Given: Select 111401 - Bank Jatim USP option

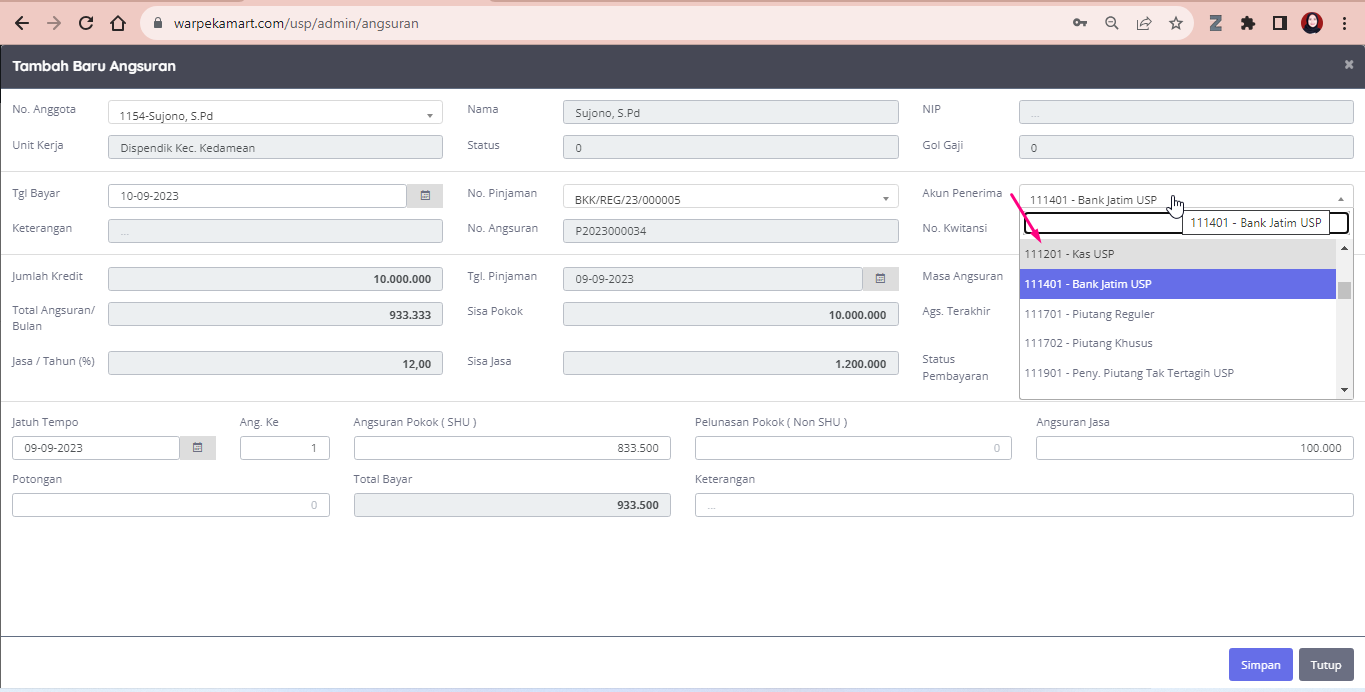Looking at the screenshot, I should pos(1178,284).
